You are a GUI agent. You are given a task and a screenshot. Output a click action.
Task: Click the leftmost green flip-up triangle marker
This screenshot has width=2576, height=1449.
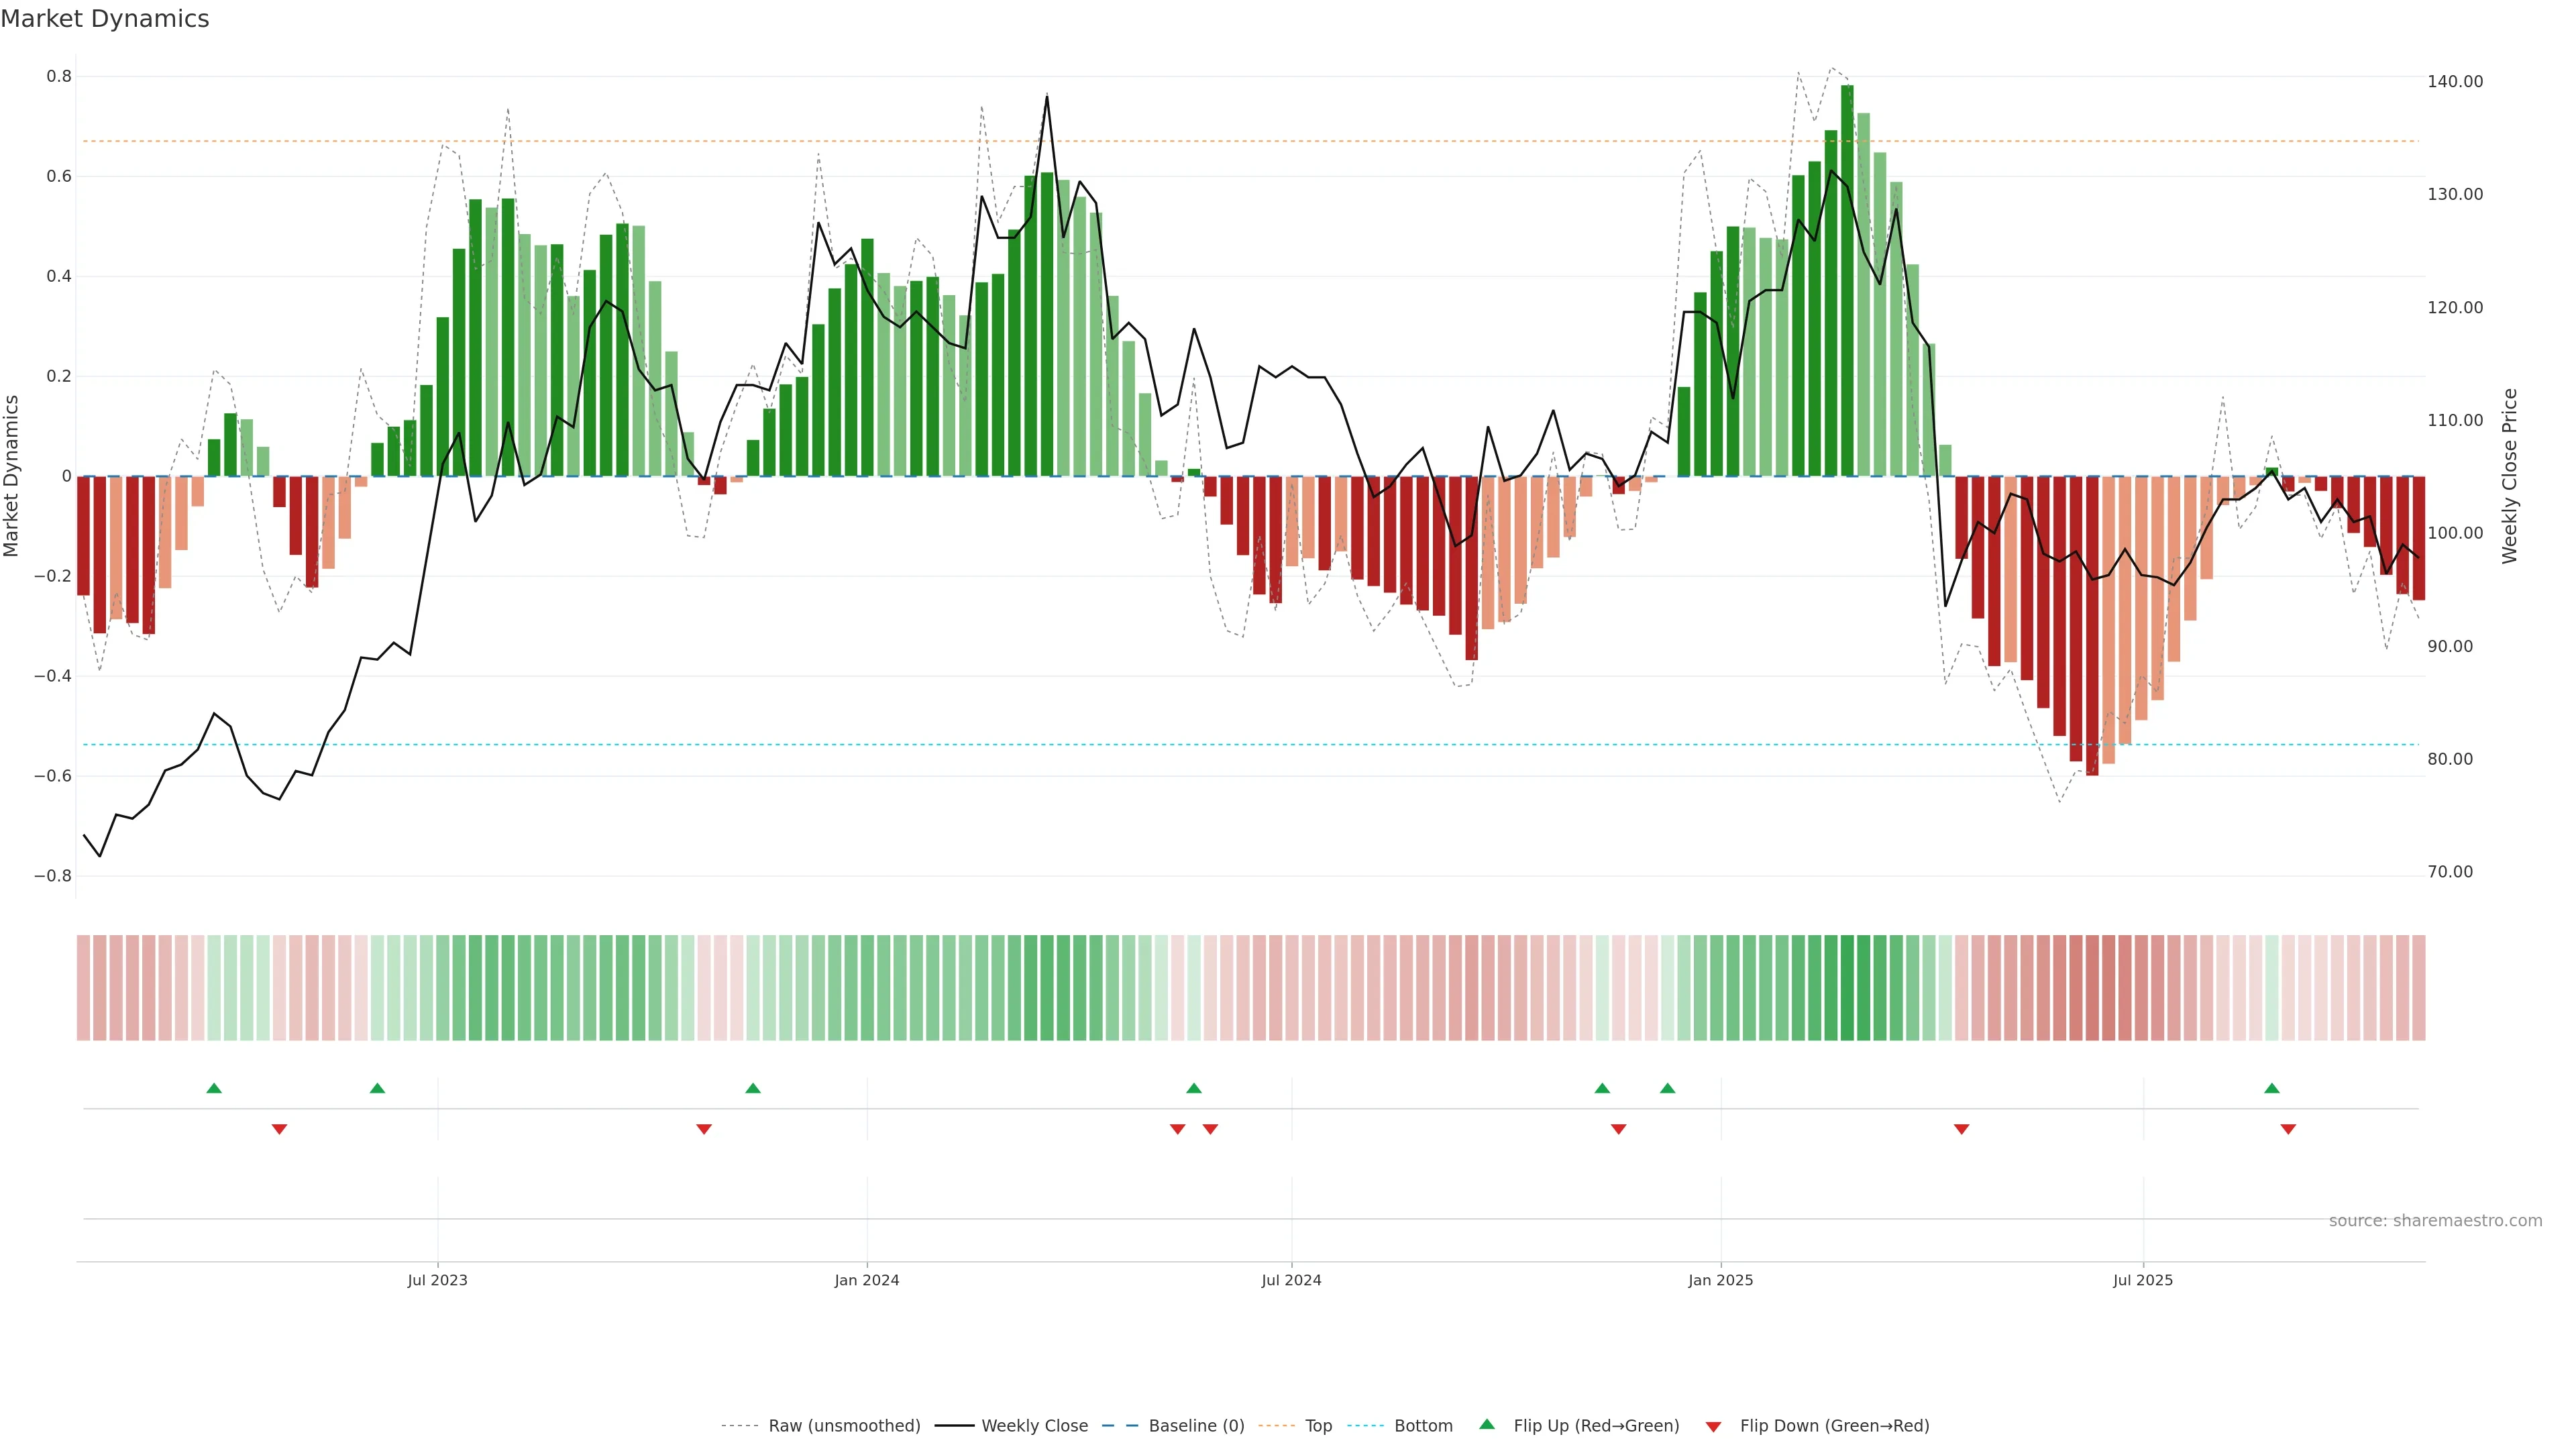(214, 1088)
